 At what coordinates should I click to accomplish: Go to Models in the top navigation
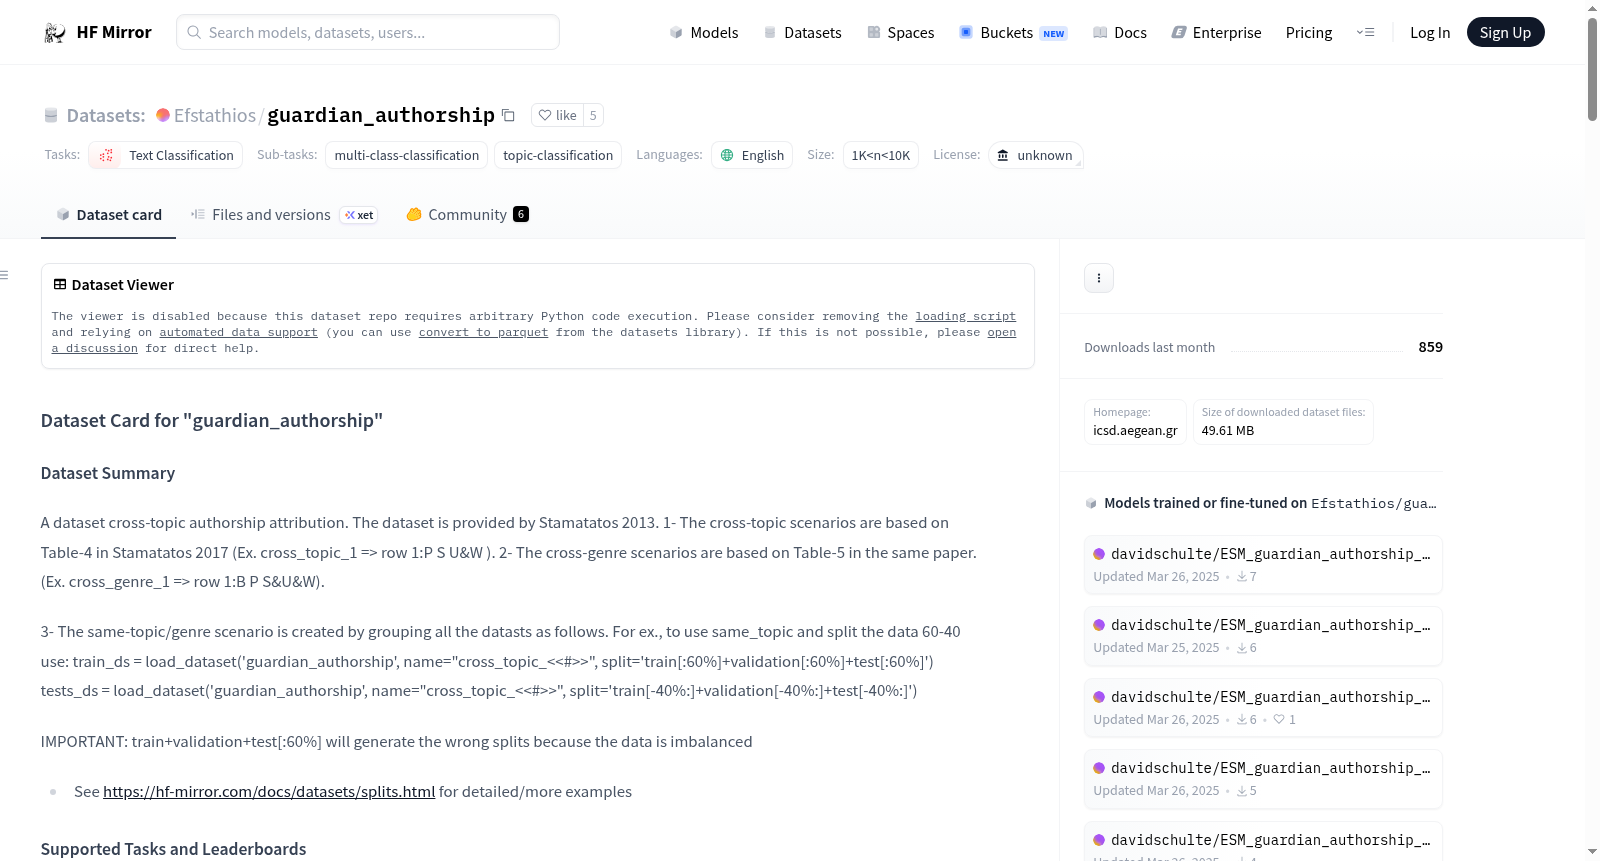tap(704, 33)
